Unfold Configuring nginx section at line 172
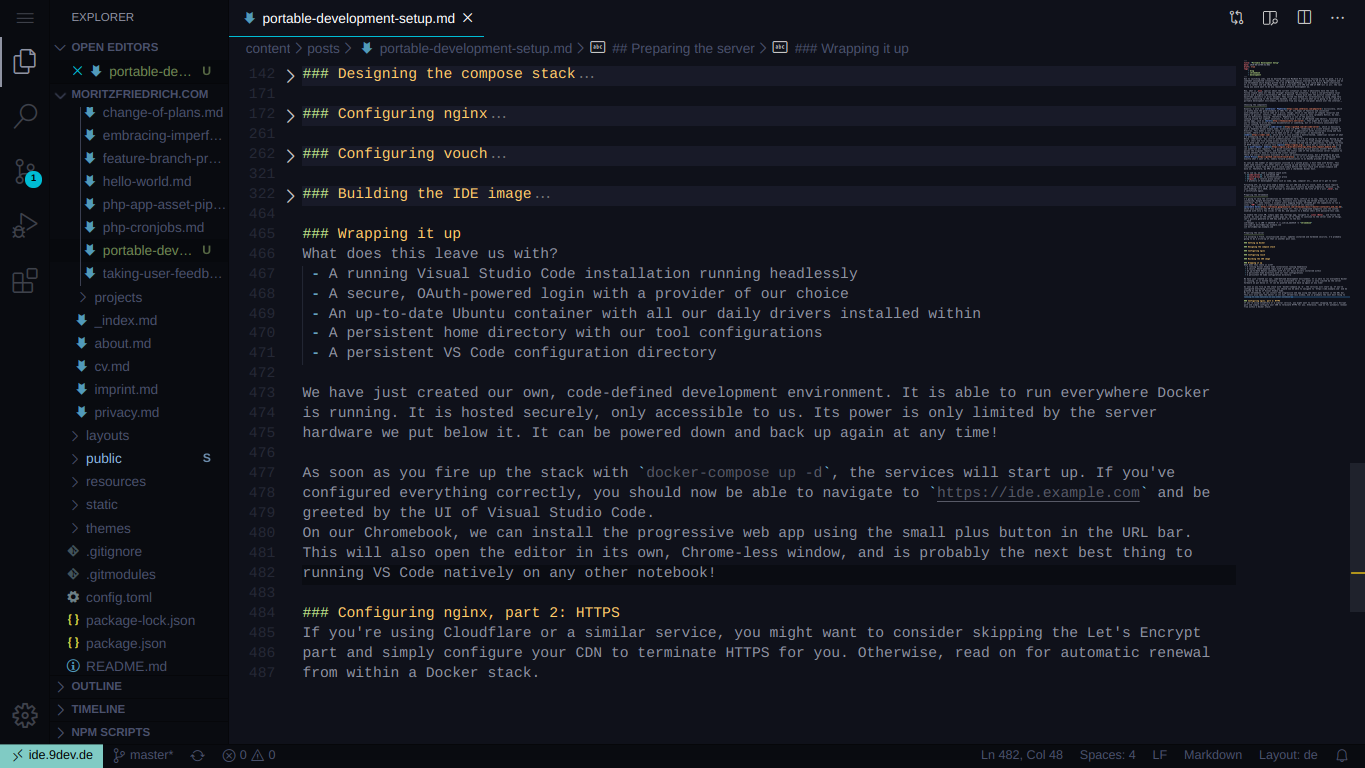Screen dimensions: 1365x768 [x=290, y=115]
